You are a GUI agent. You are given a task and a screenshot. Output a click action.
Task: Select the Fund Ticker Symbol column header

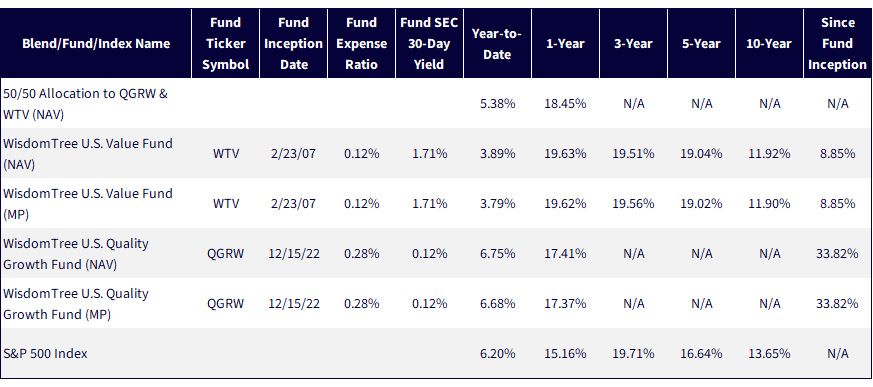[x=225, y=43]
